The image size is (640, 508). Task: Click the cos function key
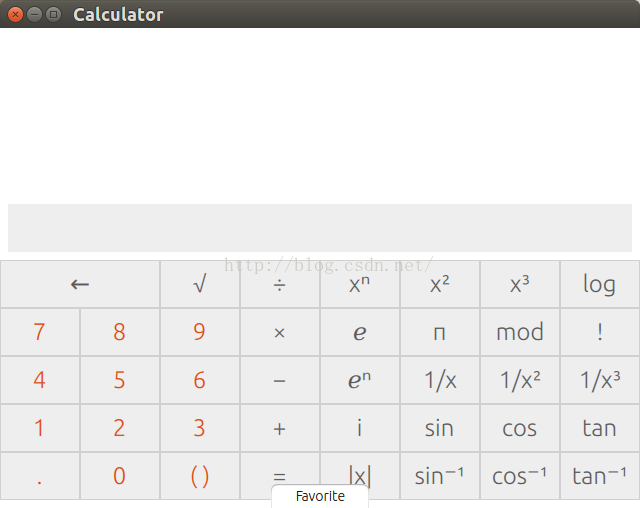pyautogui.click(x=520, y=428)
